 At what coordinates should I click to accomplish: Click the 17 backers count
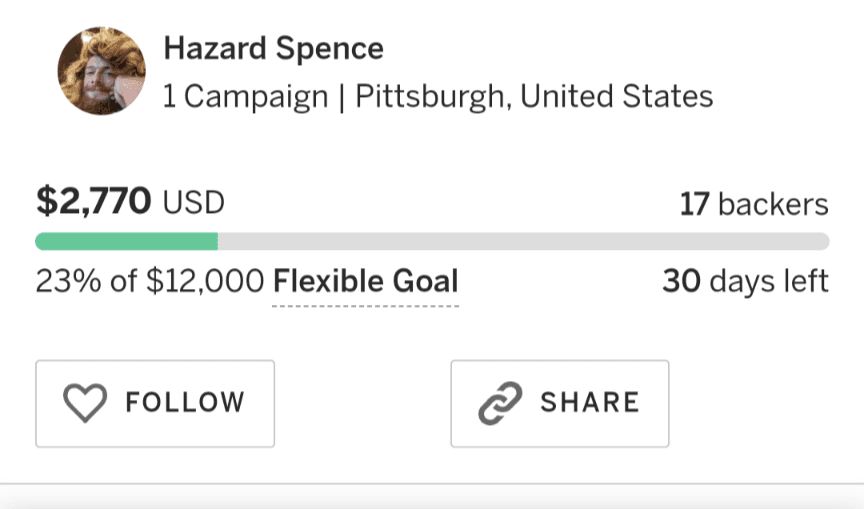click(754, 205)
